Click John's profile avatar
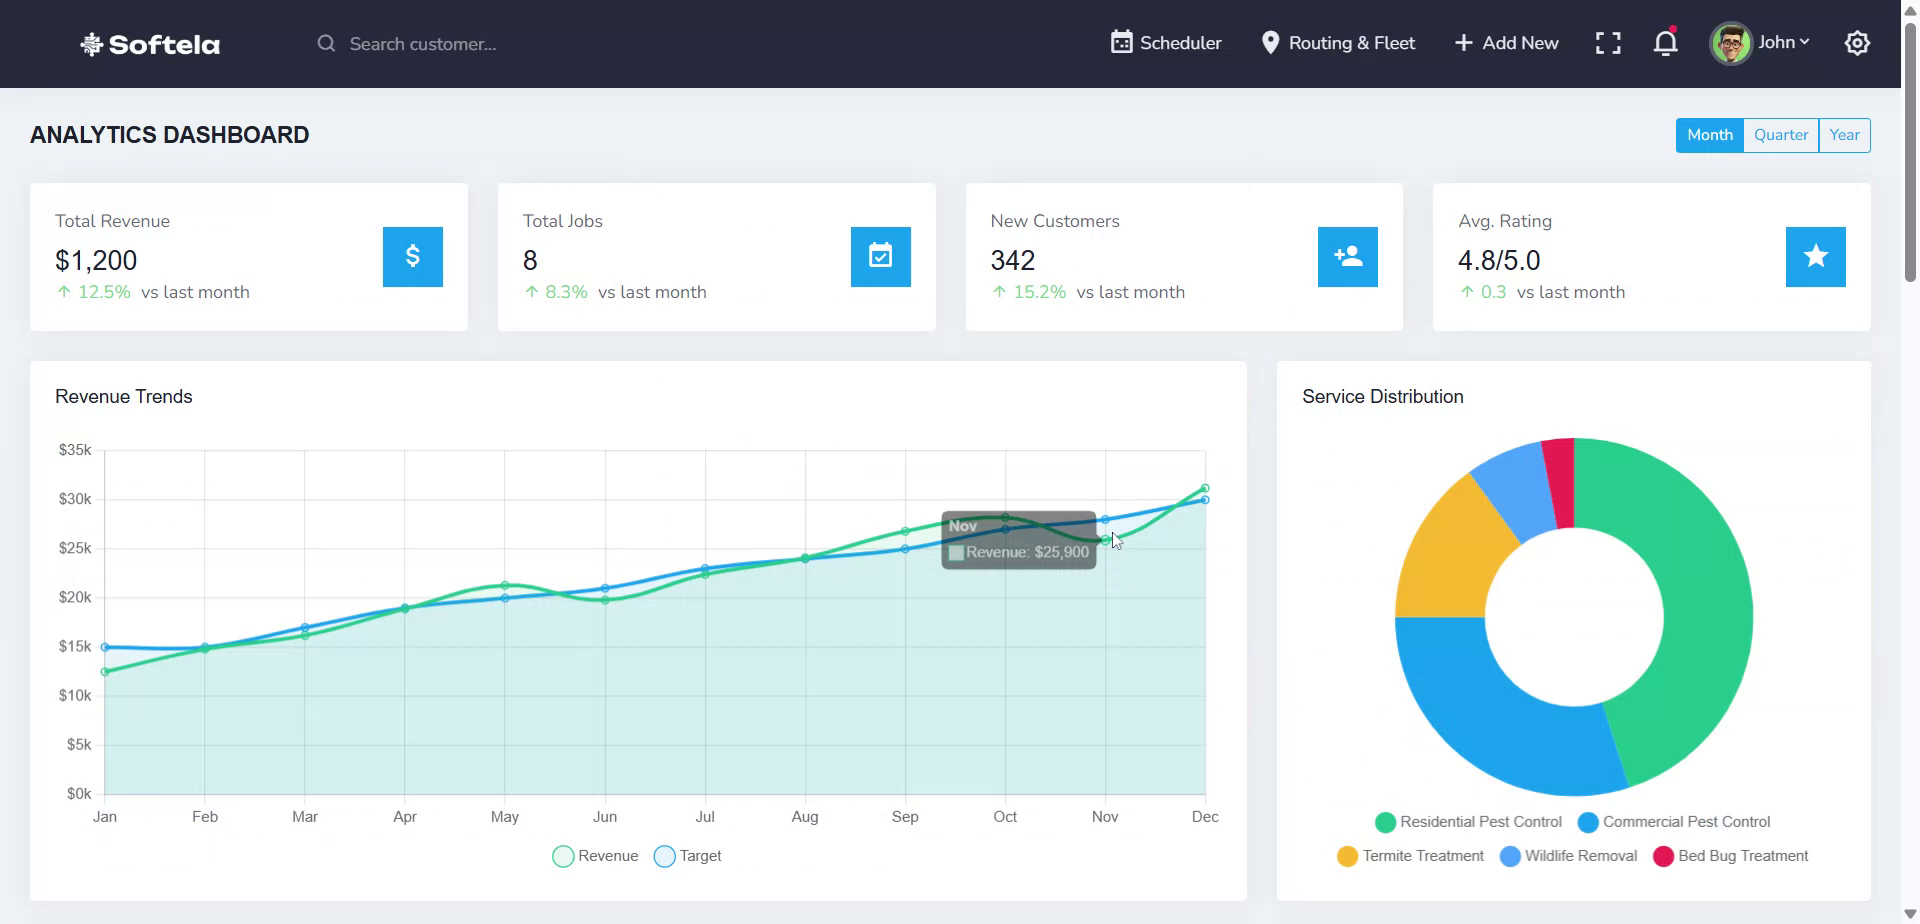Viewport: 1920px width, 924px height. tap(1730, 43)
